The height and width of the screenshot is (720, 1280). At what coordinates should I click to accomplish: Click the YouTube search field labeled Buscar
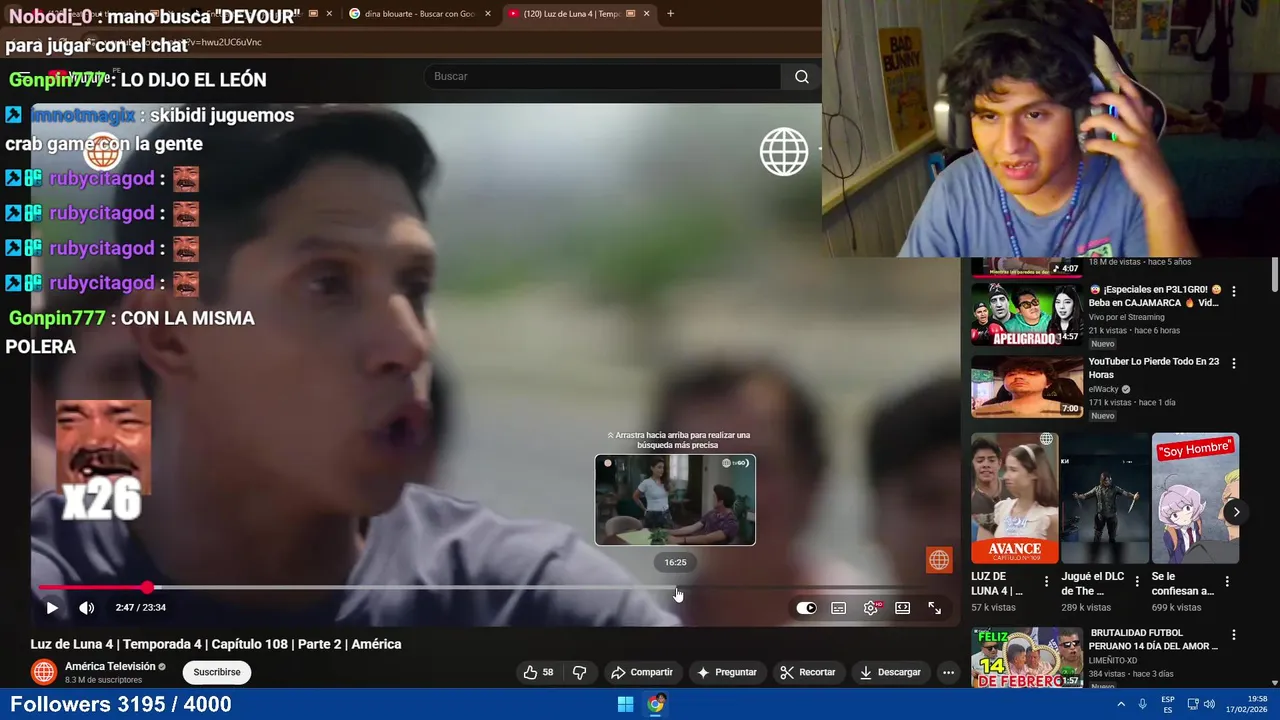(x=602, y=76)
